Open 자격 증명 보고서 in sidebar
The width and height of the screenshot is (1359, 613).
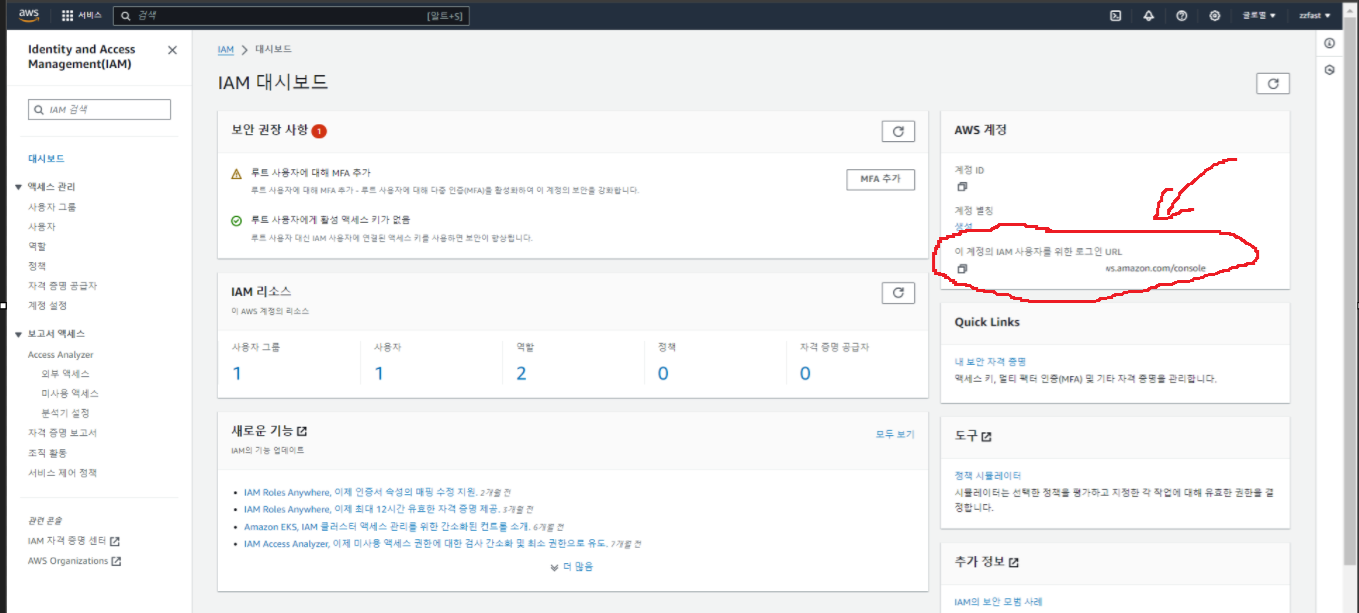(x=62, y=433)
